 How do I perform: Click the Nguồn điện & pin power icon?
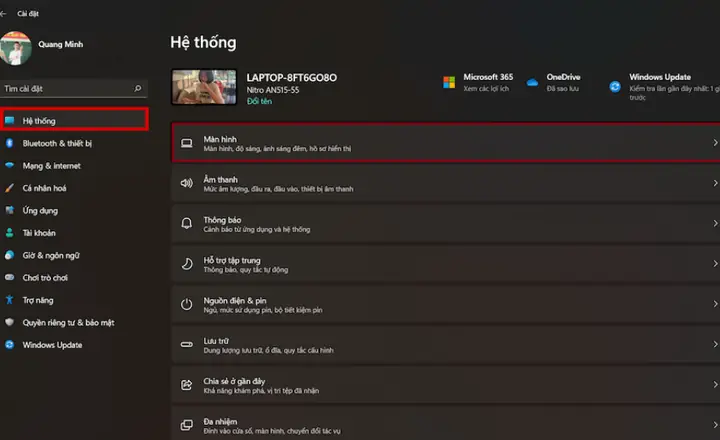tap(186, 304)
